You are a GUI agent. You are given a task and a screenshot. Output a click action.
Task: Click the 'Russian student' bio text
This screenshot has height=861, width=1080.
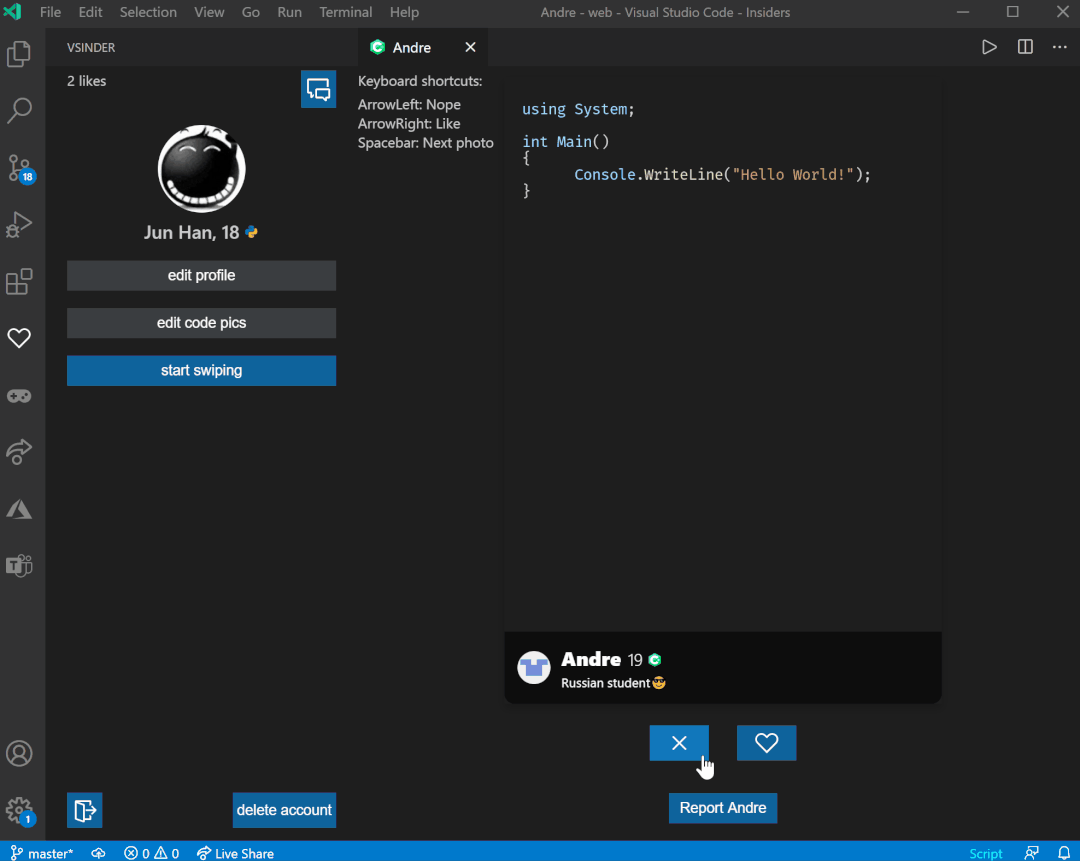pos(605,683)
